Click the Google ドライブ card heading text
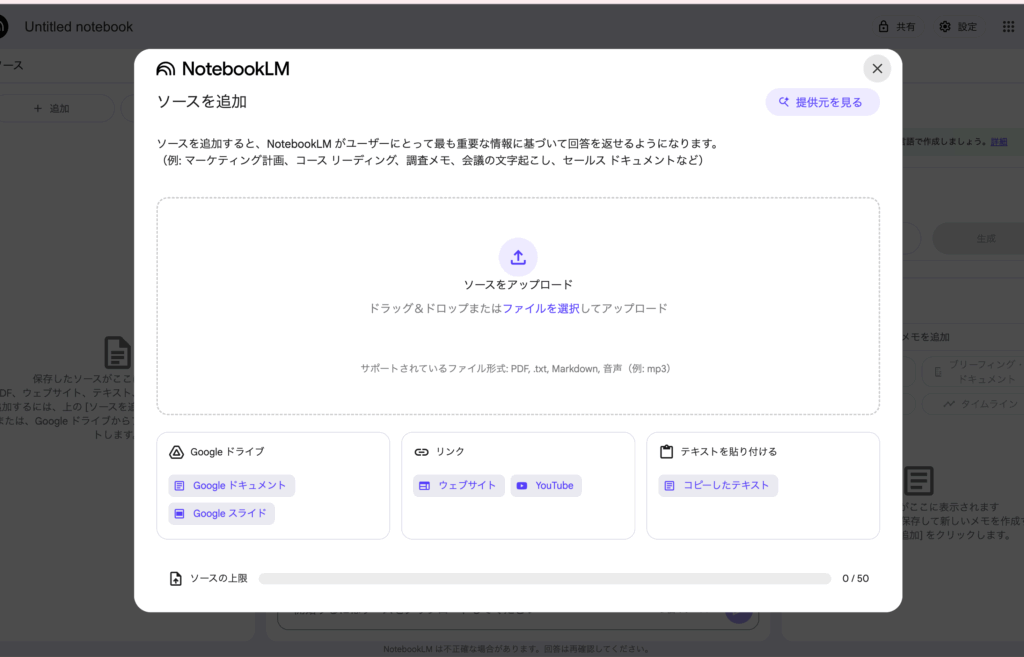This screenshot has height=657, width=1024. 227,452
